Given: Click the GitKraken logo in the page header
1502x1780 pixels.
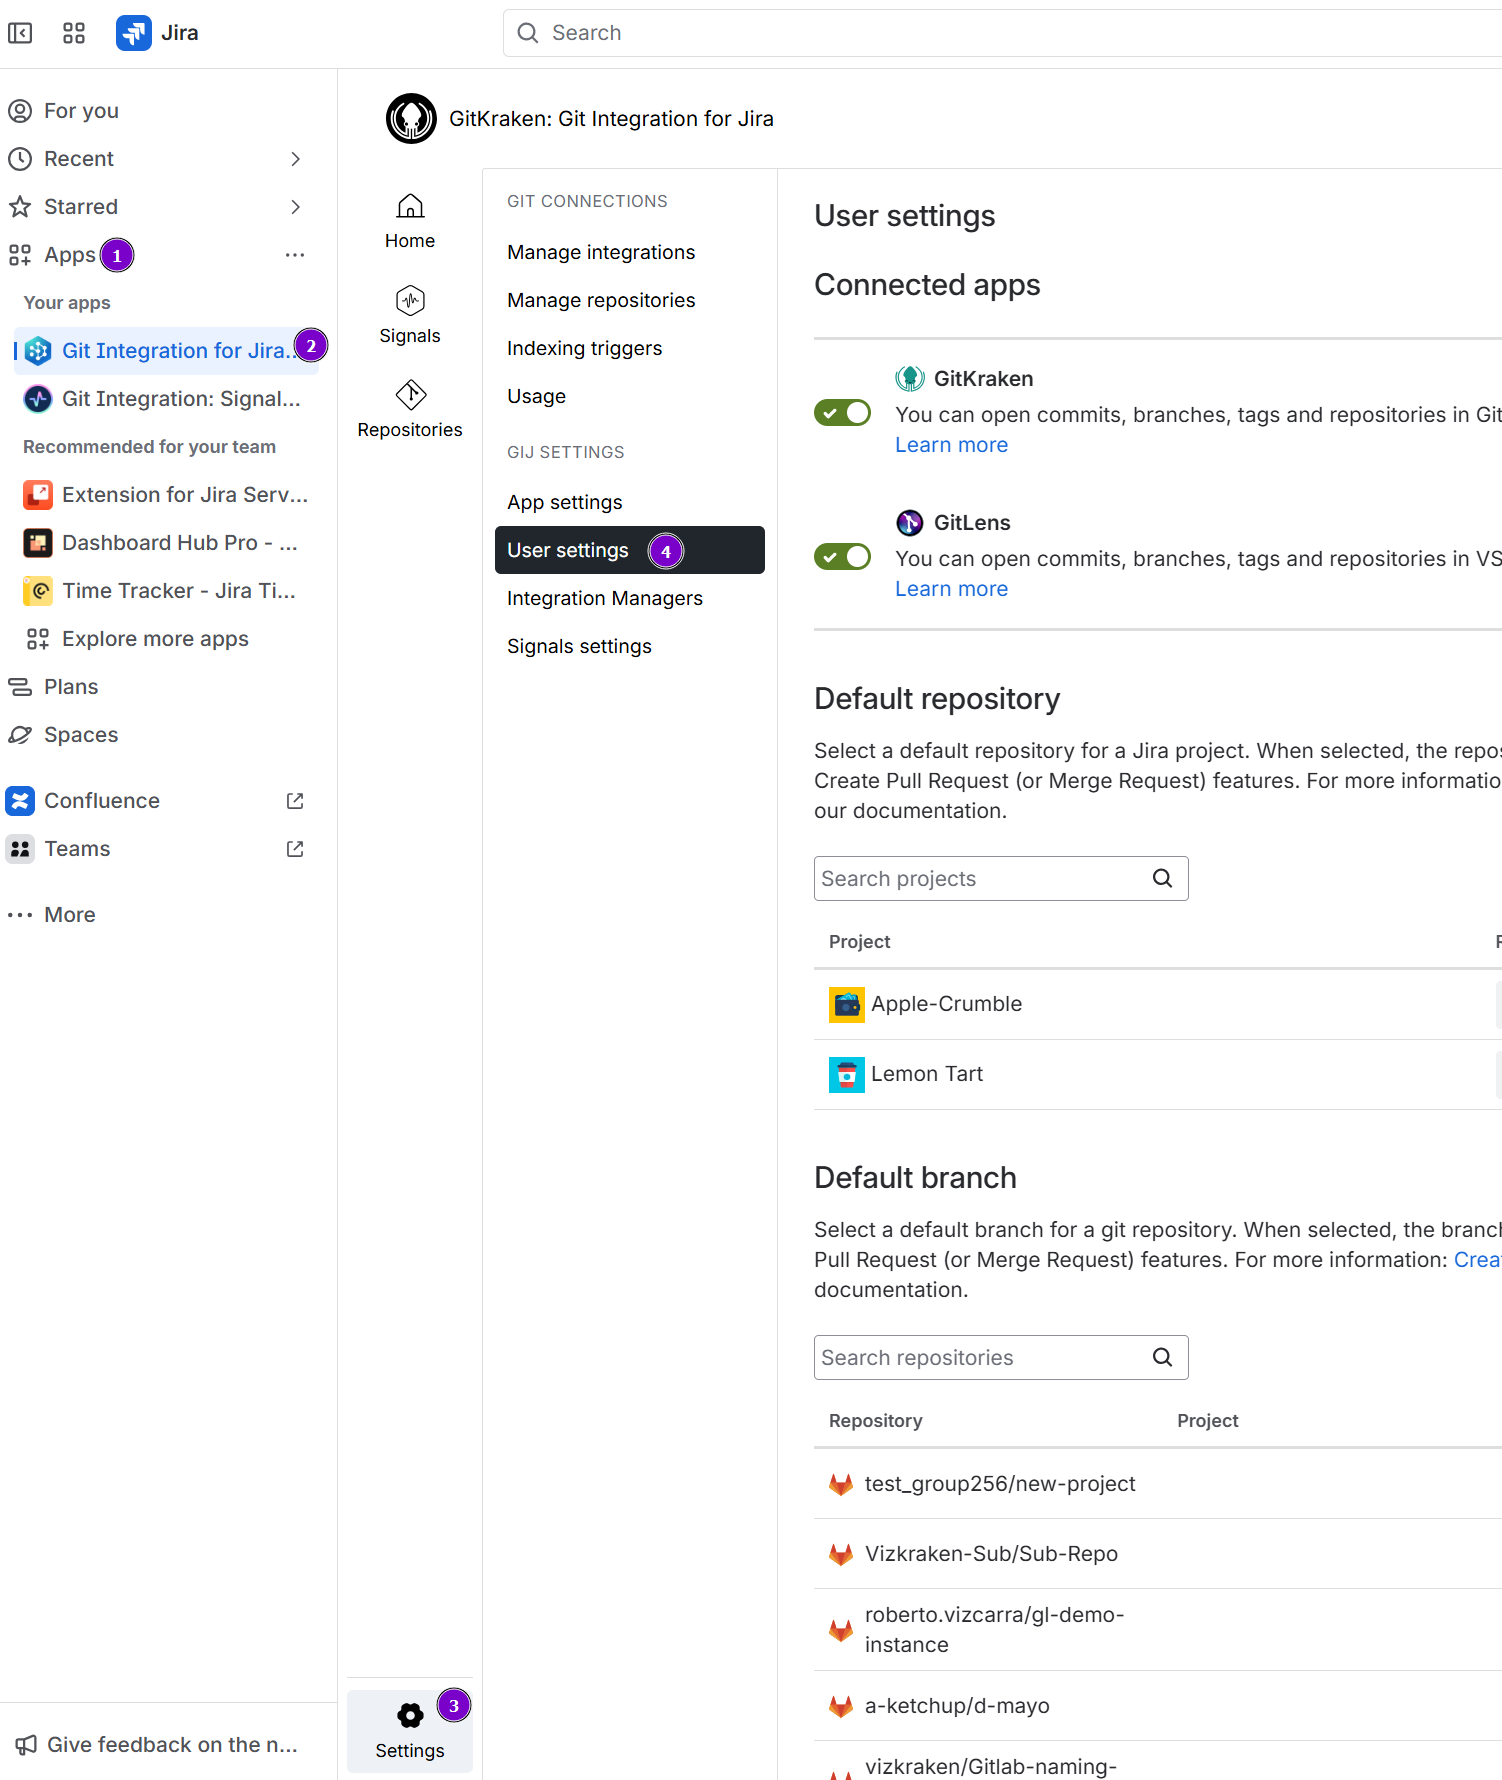Looking at the screenshot, I should [x=411, y=119].
